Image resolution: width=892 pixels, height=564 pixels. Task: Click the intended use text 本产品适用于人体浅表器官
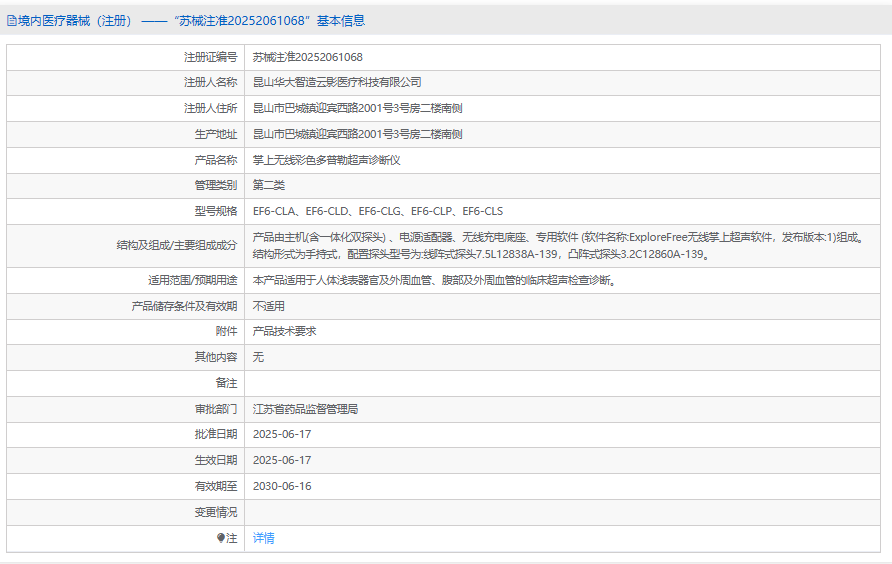pos(436,280)
